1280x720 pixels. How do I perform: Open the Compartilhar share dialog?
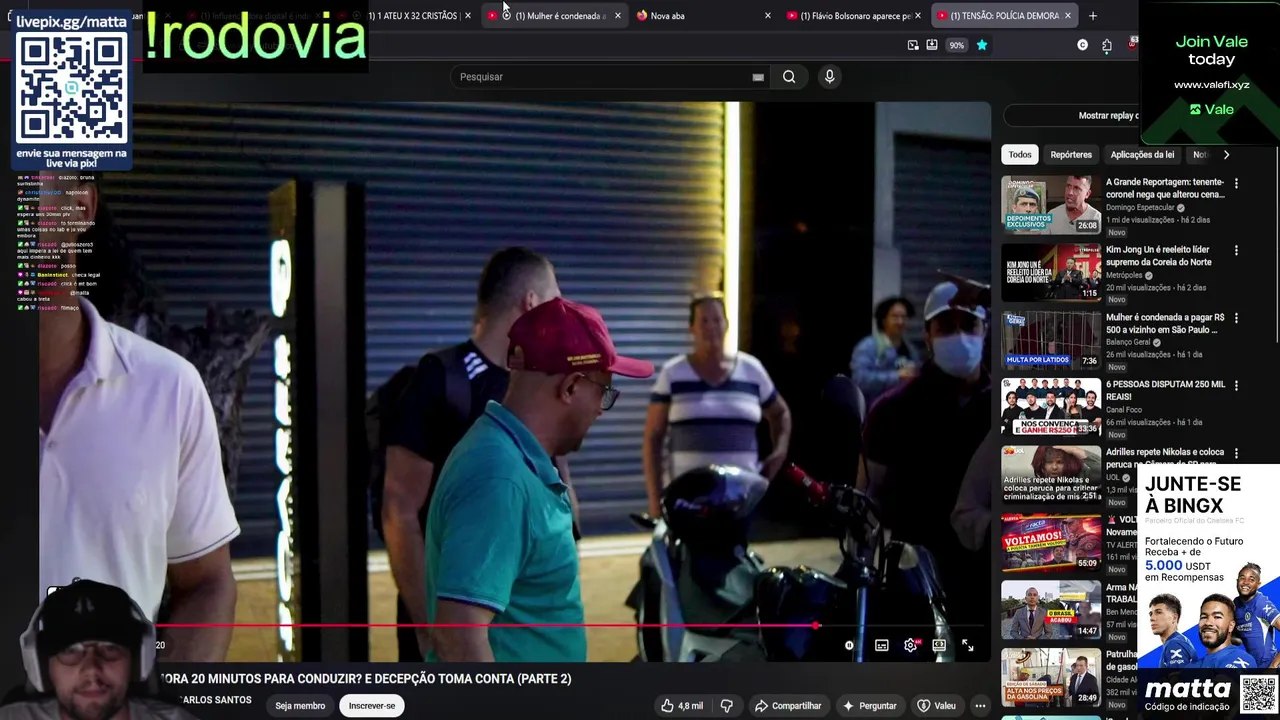tap(788, 706)
